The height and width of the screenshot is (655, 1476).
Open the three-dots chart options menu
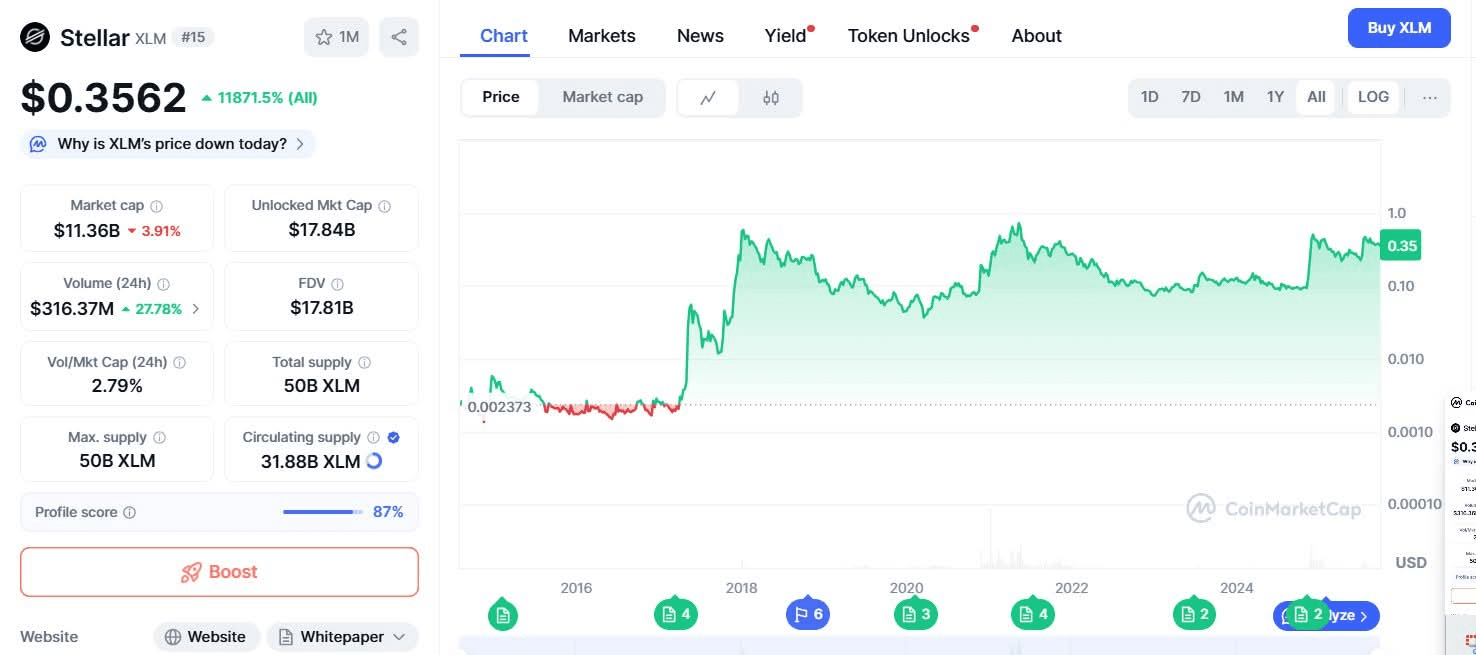[x=1430, y=98]
